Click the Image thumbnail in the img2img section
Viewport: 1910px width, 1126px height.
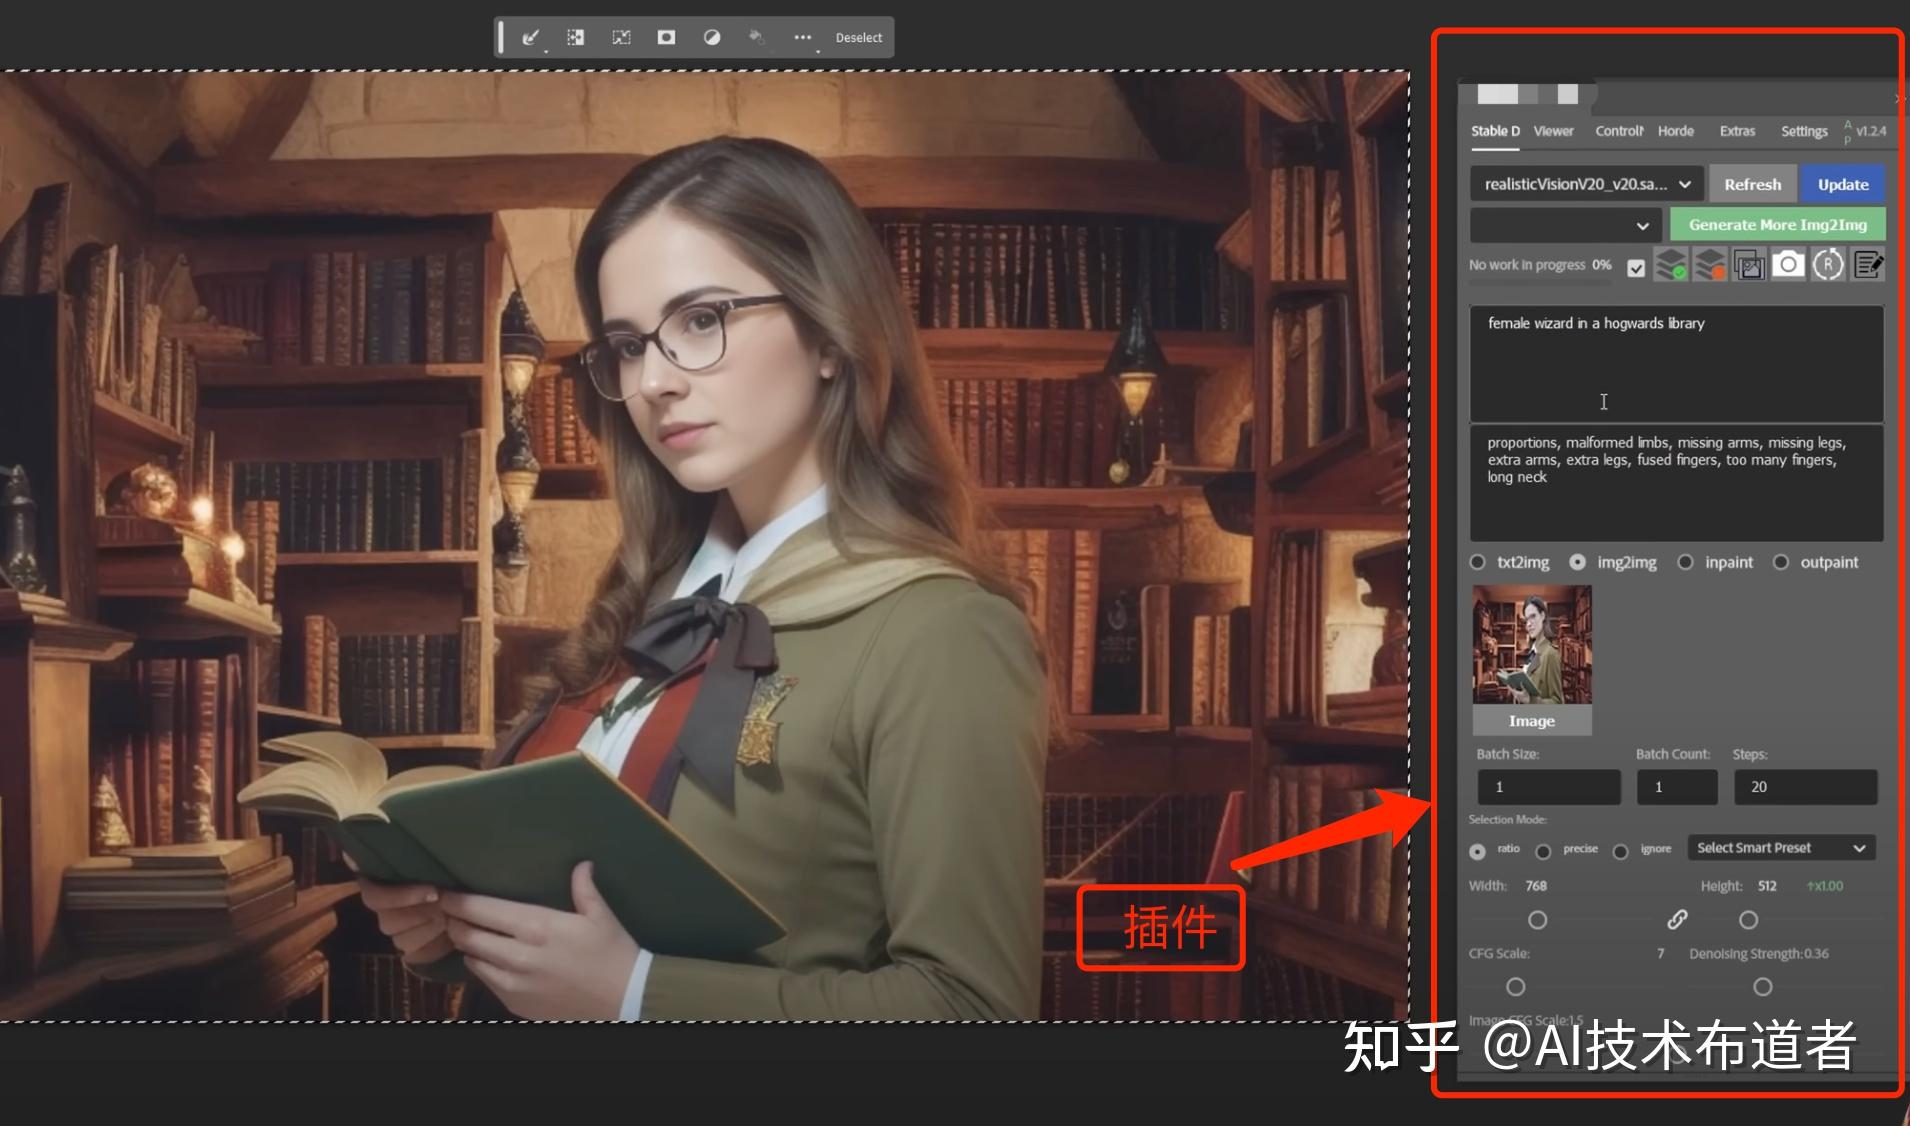[x=1531, y=648]
